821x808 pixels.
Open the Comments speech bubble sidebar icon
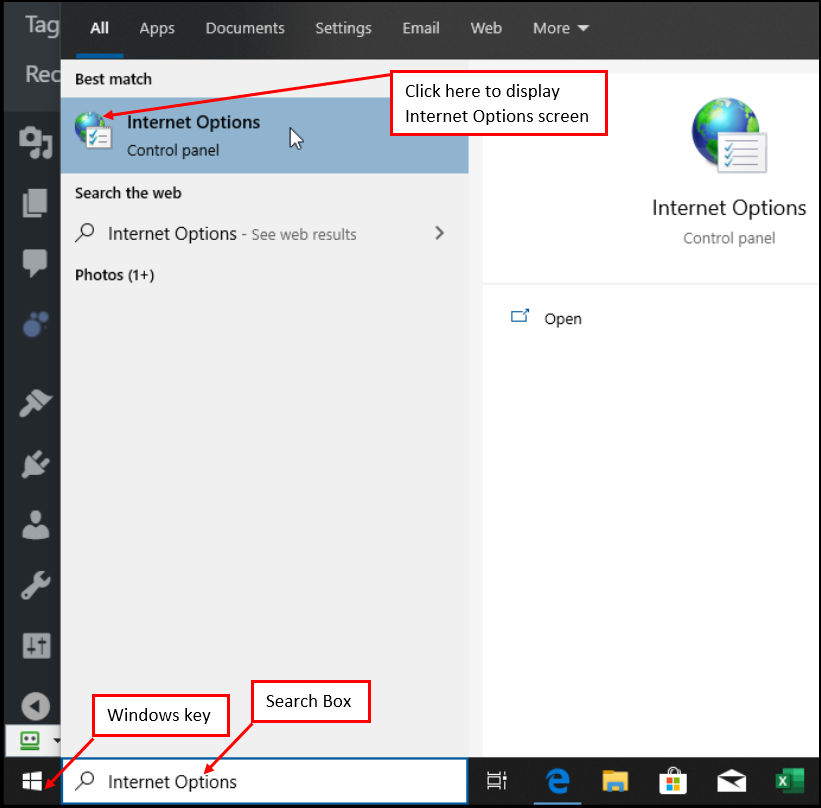tap(35, 263)
